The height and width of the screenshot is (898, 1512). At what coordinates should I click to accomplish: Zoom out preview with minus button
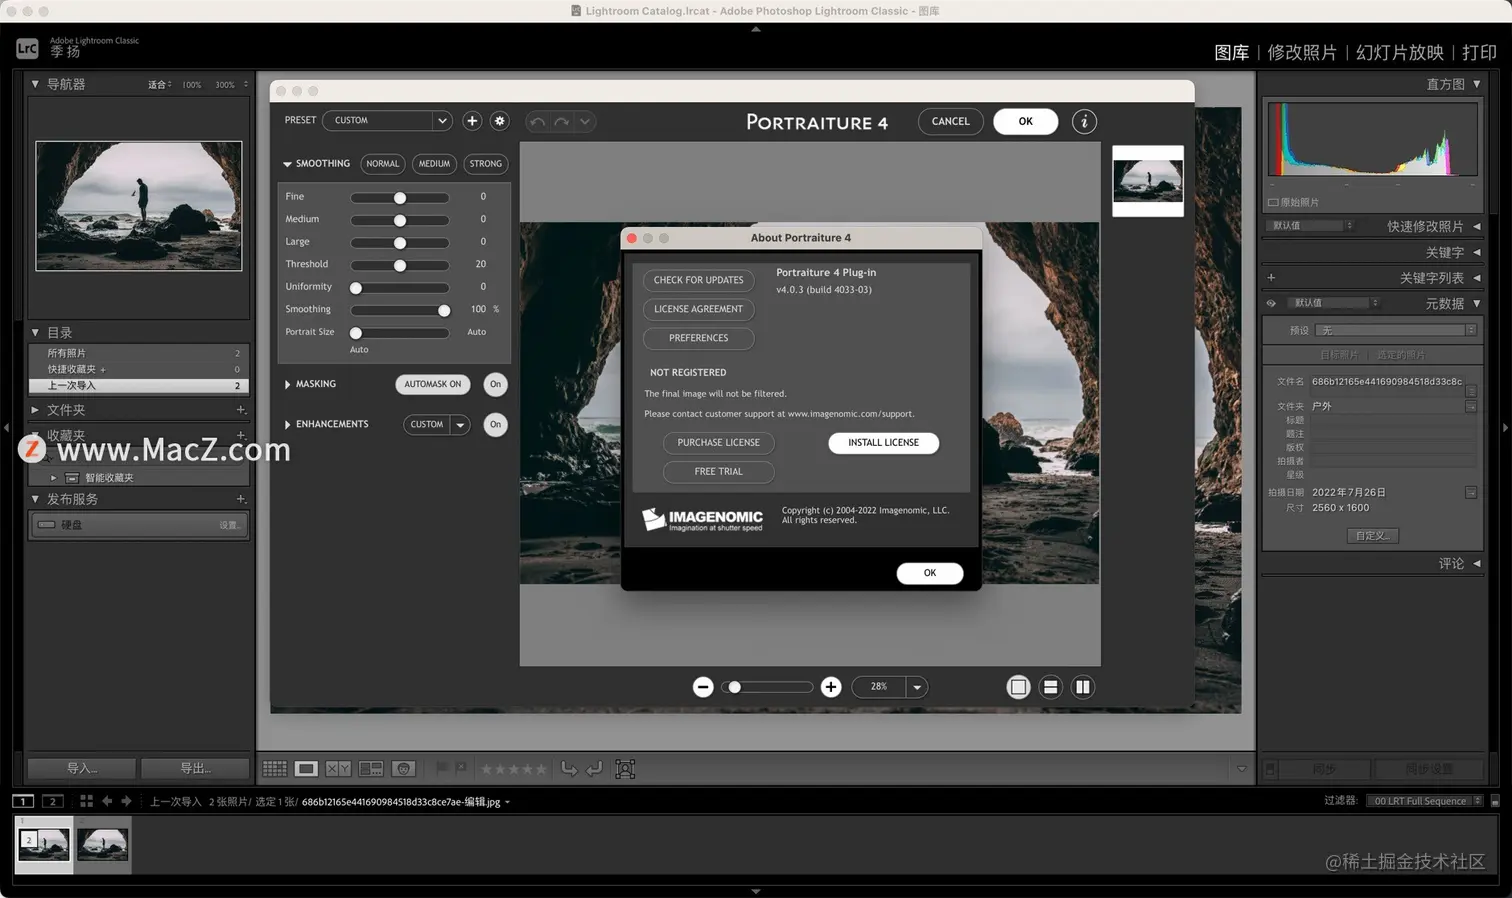tap(703, 687)
